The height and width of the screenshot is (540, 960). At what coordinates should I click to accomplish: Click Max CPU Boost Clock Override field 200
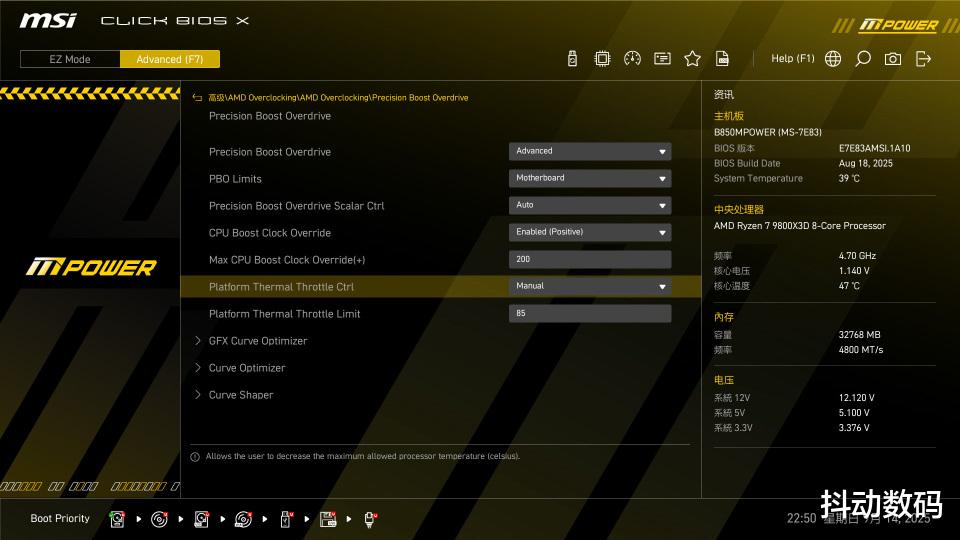tap(590, 259)
